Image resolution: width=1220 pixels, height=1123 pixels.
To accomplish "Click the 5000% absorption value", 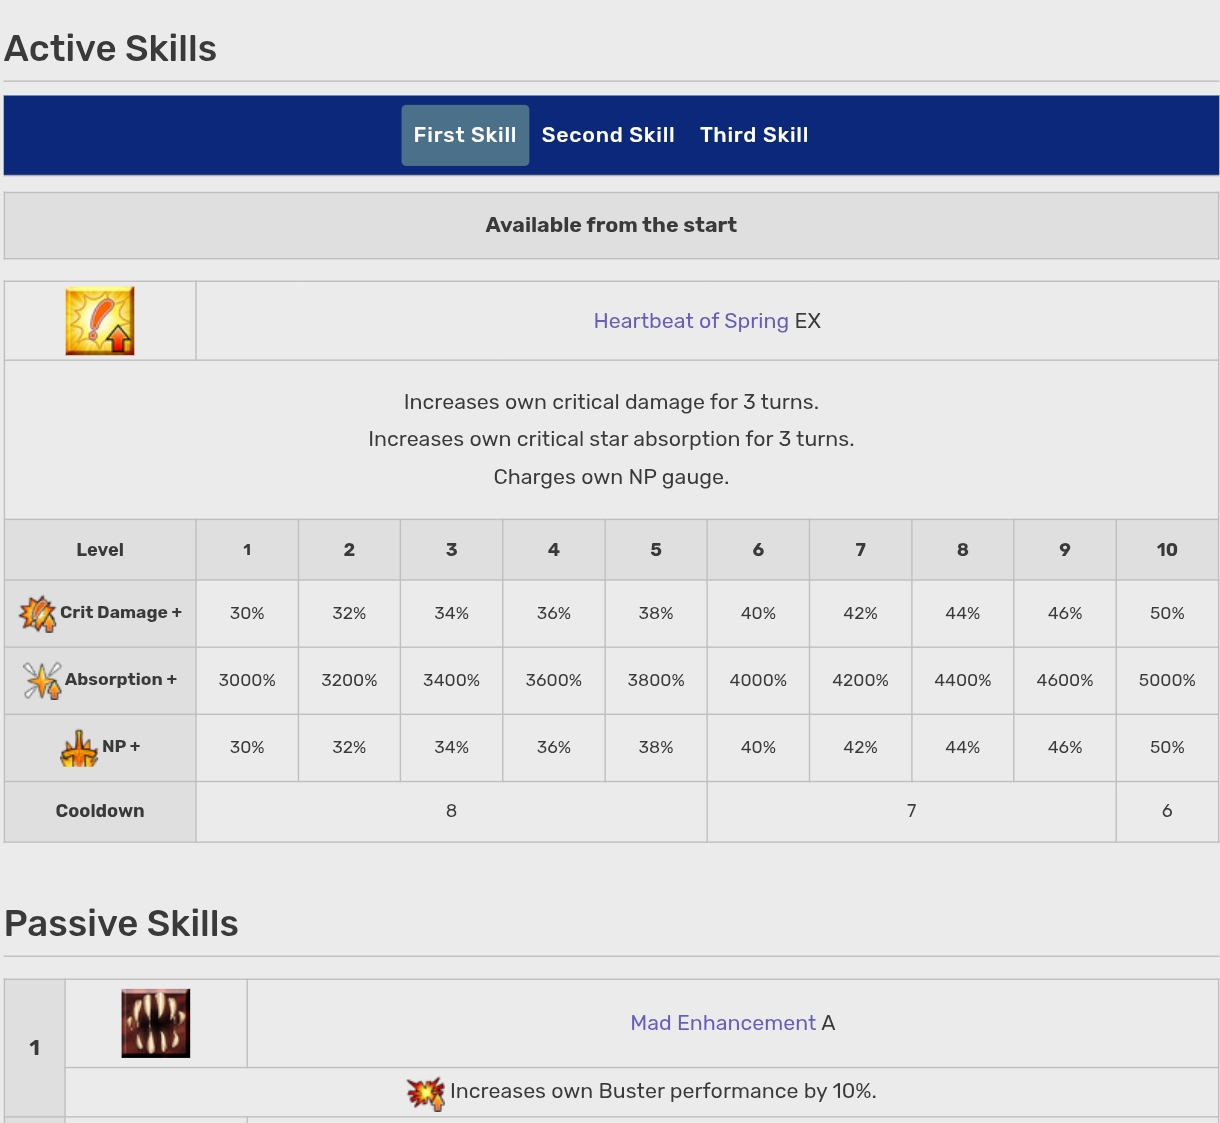I will pyautogui.click(x=1167, y=680).
